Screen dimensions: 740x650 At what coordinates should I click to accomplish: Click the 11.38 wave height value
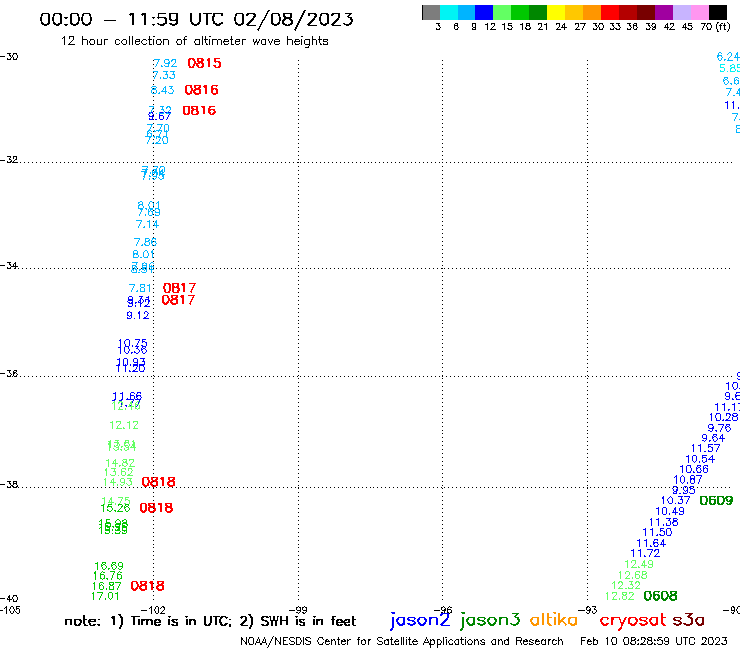664,522
